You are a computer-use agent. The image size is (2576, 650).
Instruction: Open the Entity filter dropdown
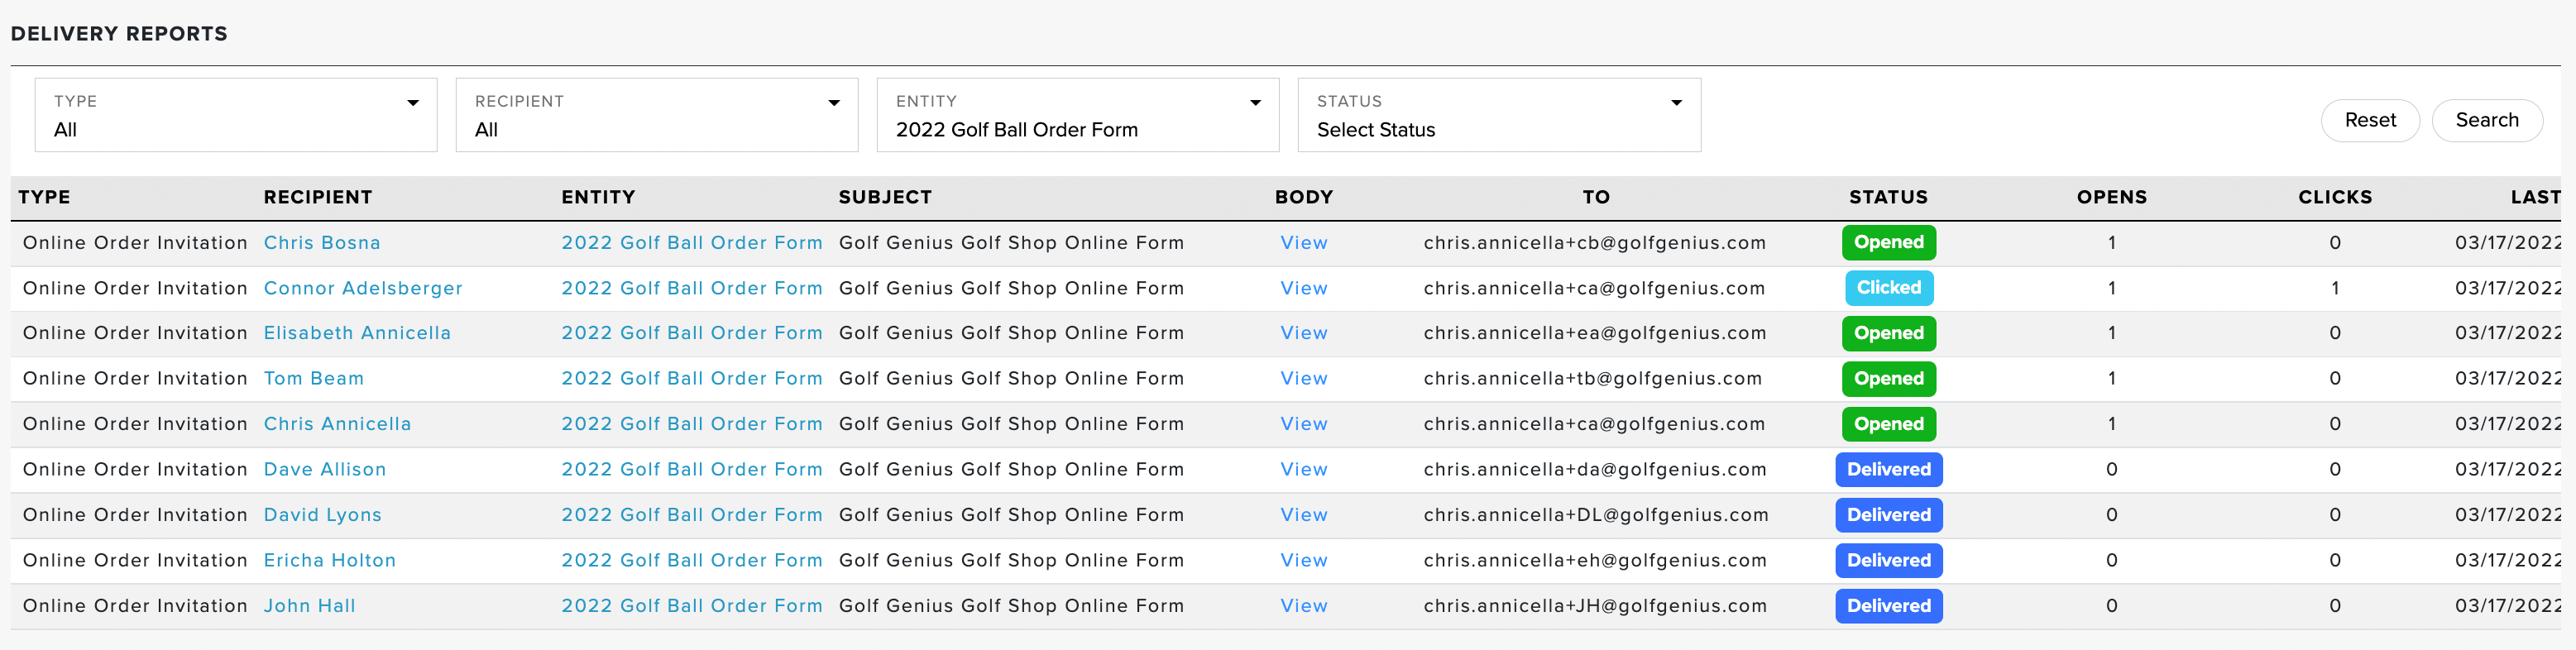[1078, 115]
